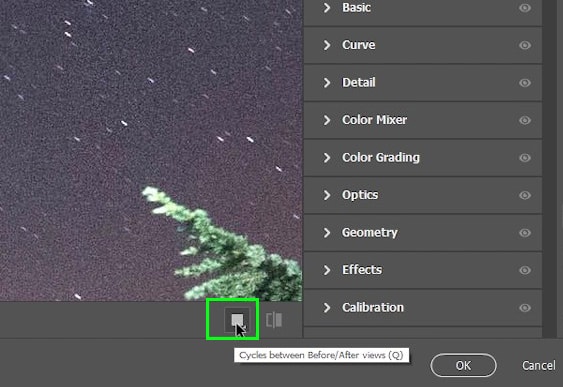Toggle Color Mixer visibility eye
The height and width of the screenshot is (387, 563).
[525, 120]
